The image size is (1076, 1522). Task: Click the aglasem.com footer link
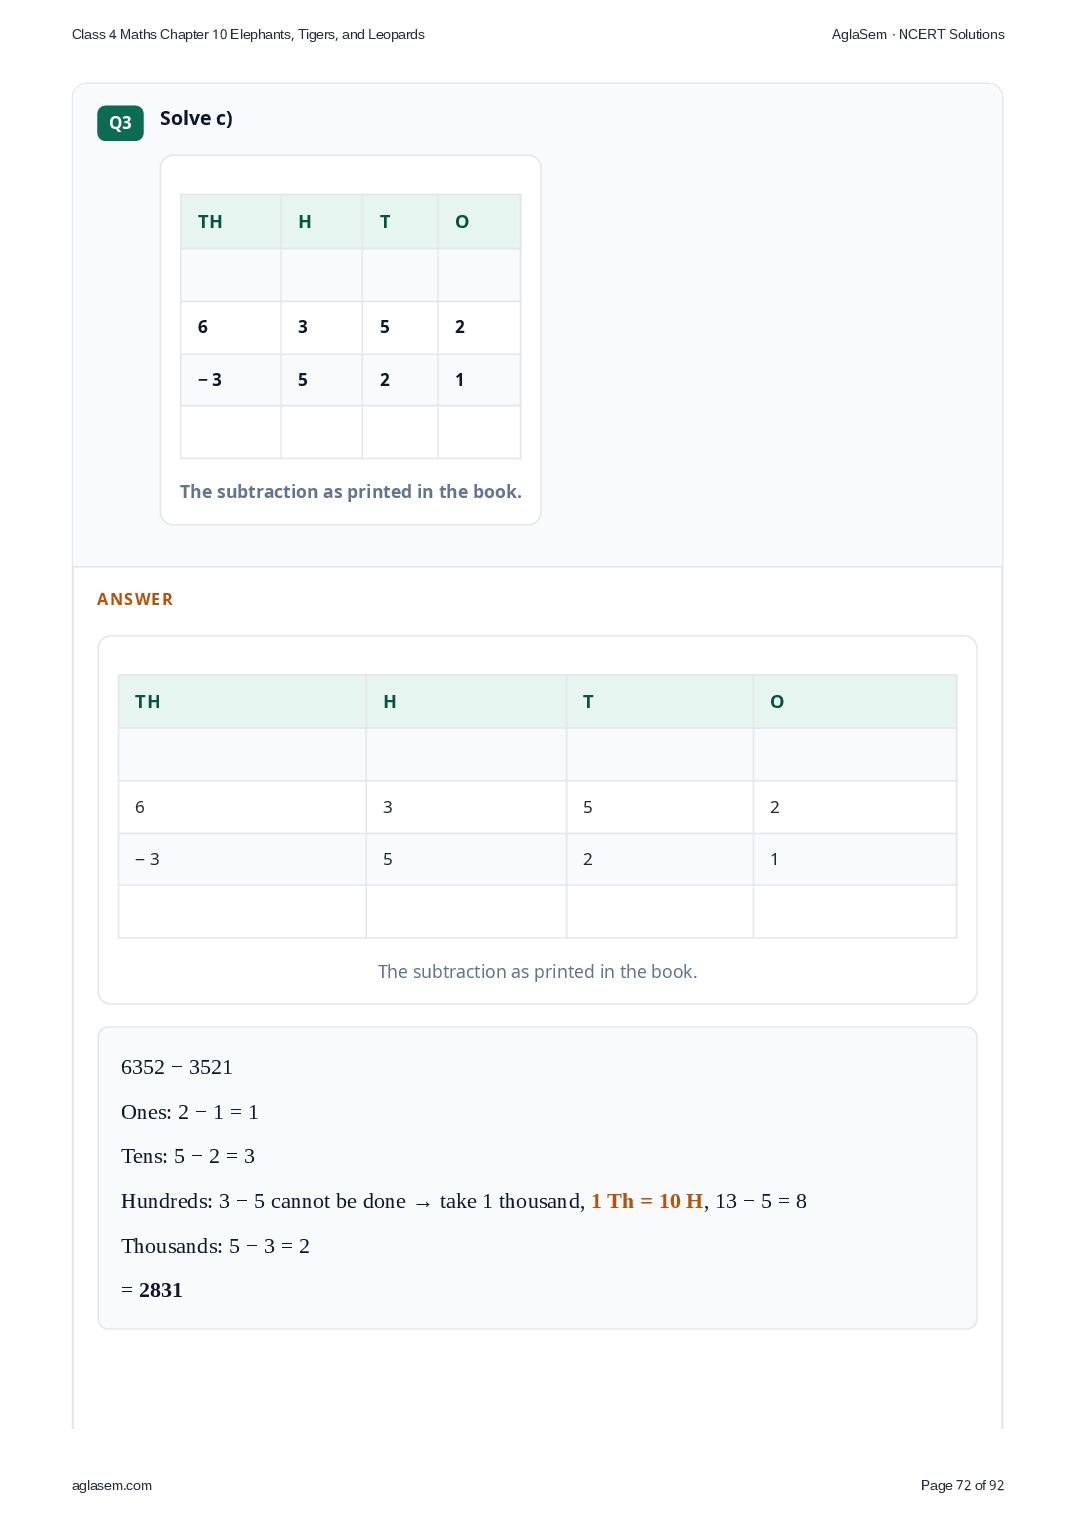(x=112, y=1485)
